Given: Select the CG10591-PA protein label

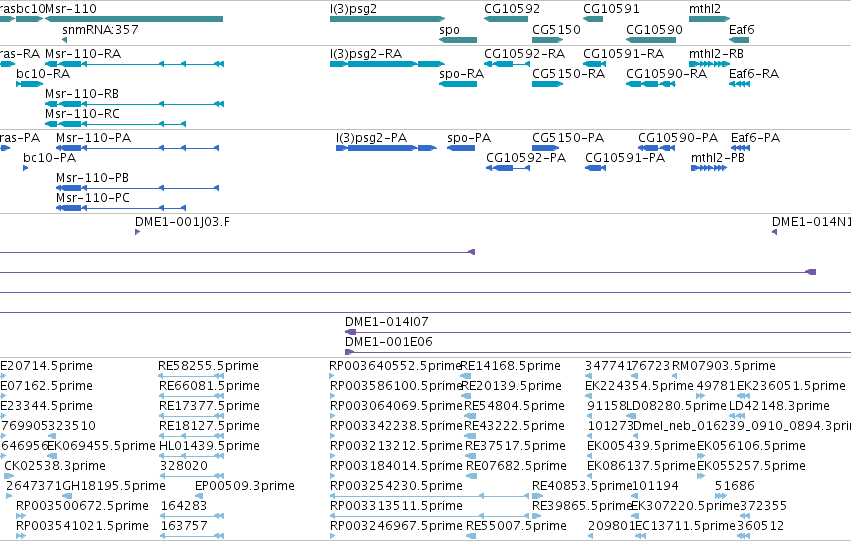Looking at the screenshot, I should (625, 158).
